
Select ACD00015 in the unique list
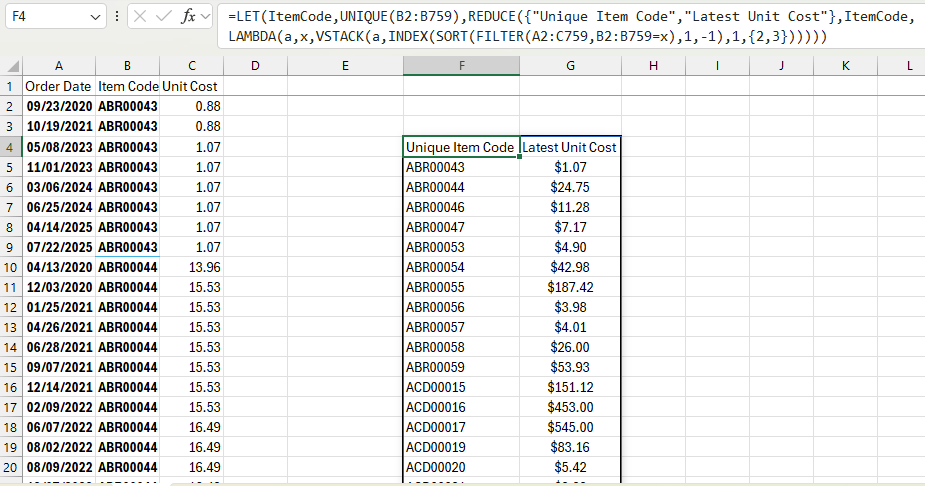pyautogui.click(x=461, y=387)
